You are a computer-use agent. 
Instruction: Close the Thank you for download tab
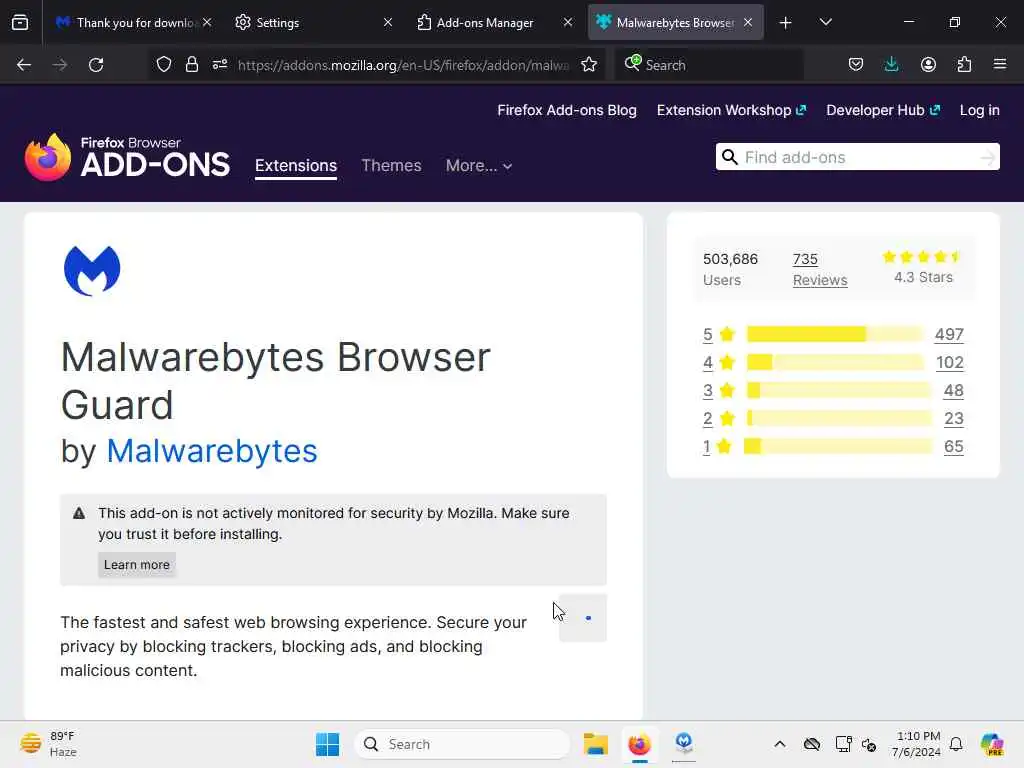tap(207, 22)
